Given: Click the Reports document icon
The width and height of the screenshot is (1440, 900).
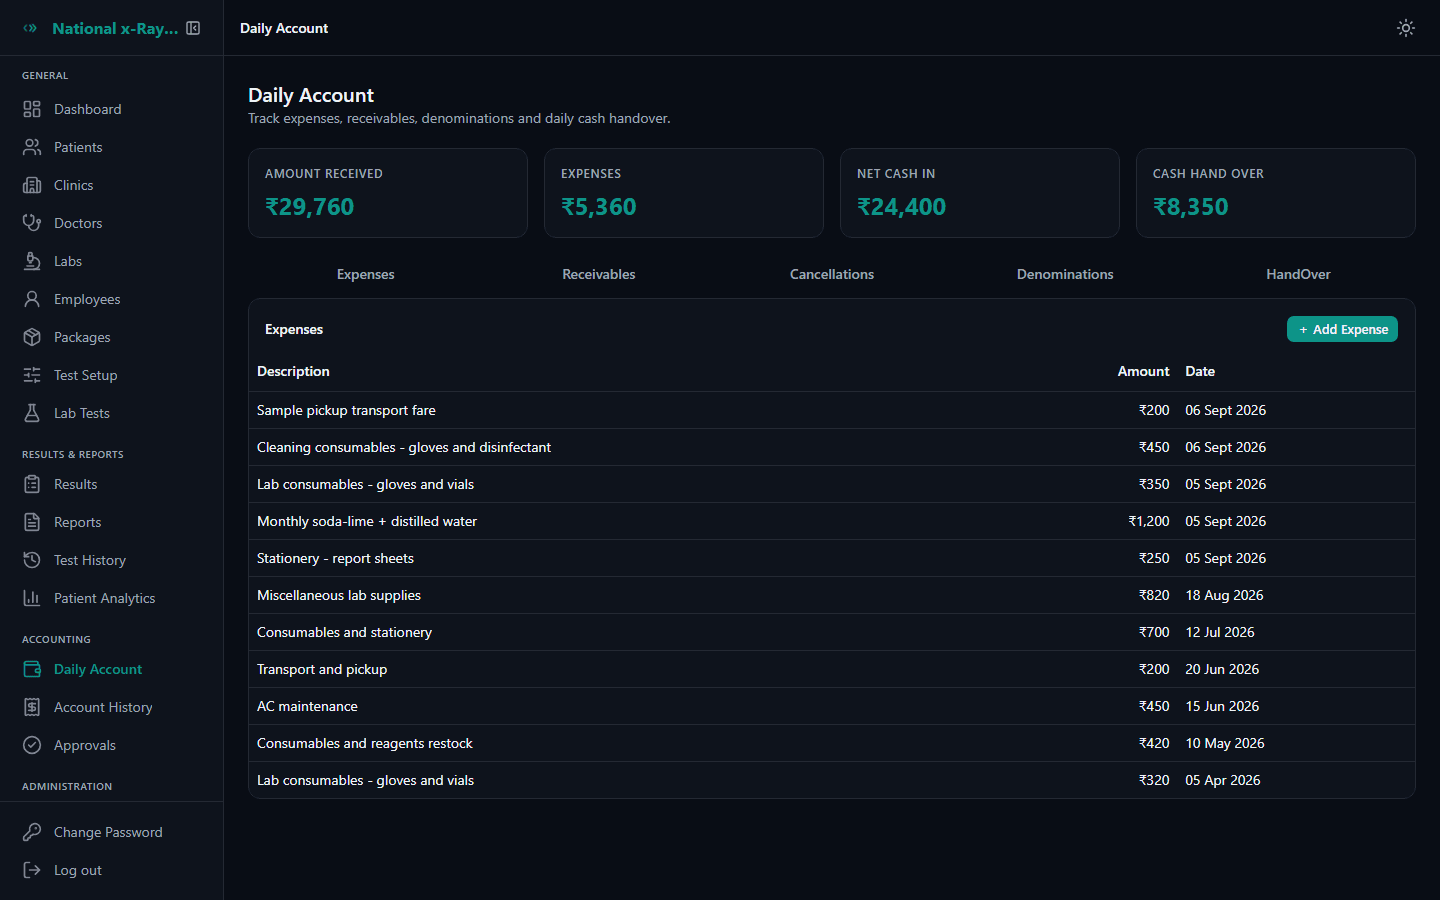Looking at the screenshot, I should tap(32, 522).
